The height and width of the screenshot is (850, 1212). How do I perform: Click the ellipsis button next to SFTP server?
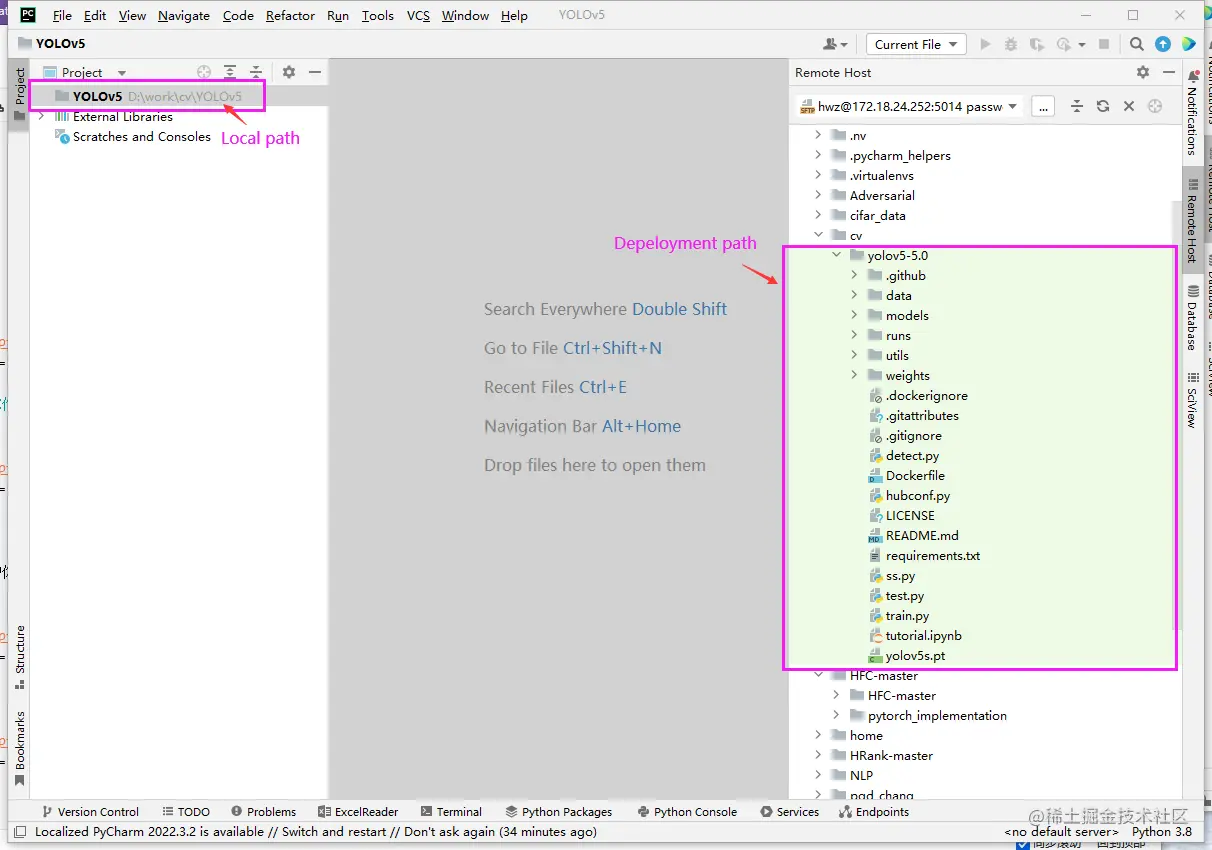tap(1042, 106)
